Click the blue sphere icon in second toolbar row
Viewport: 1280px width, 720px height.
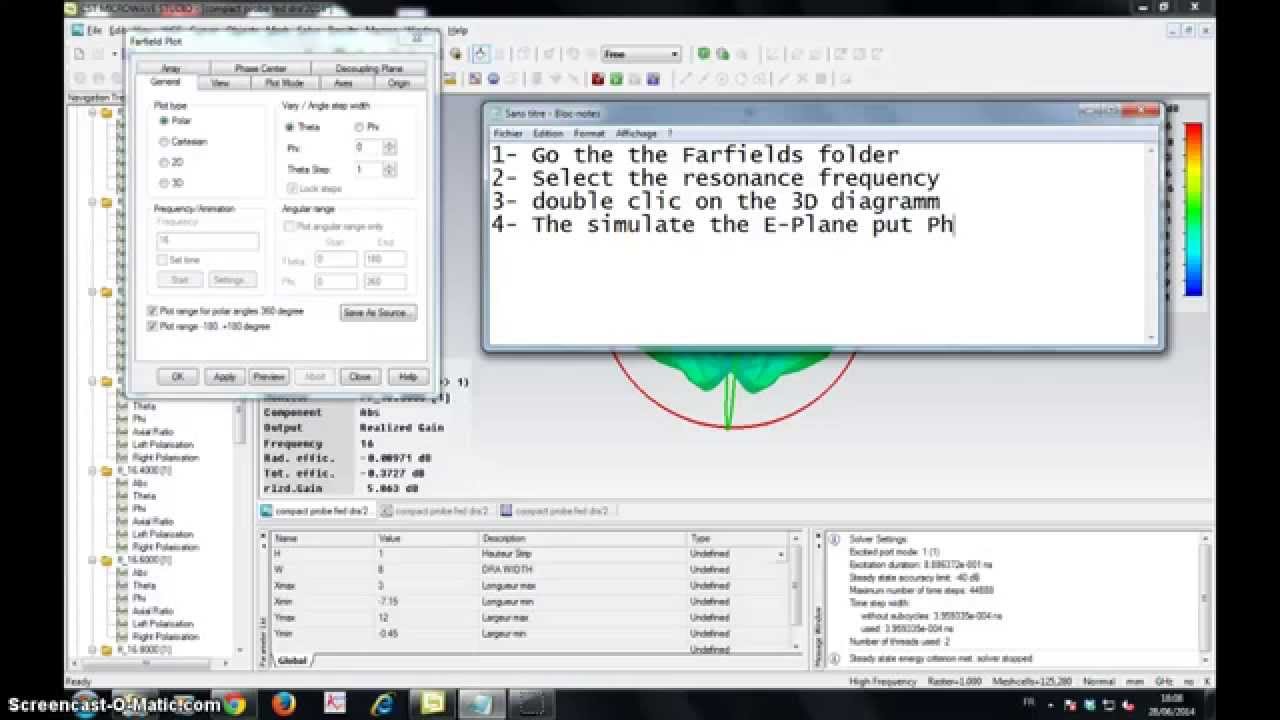[x=494, y=79]
